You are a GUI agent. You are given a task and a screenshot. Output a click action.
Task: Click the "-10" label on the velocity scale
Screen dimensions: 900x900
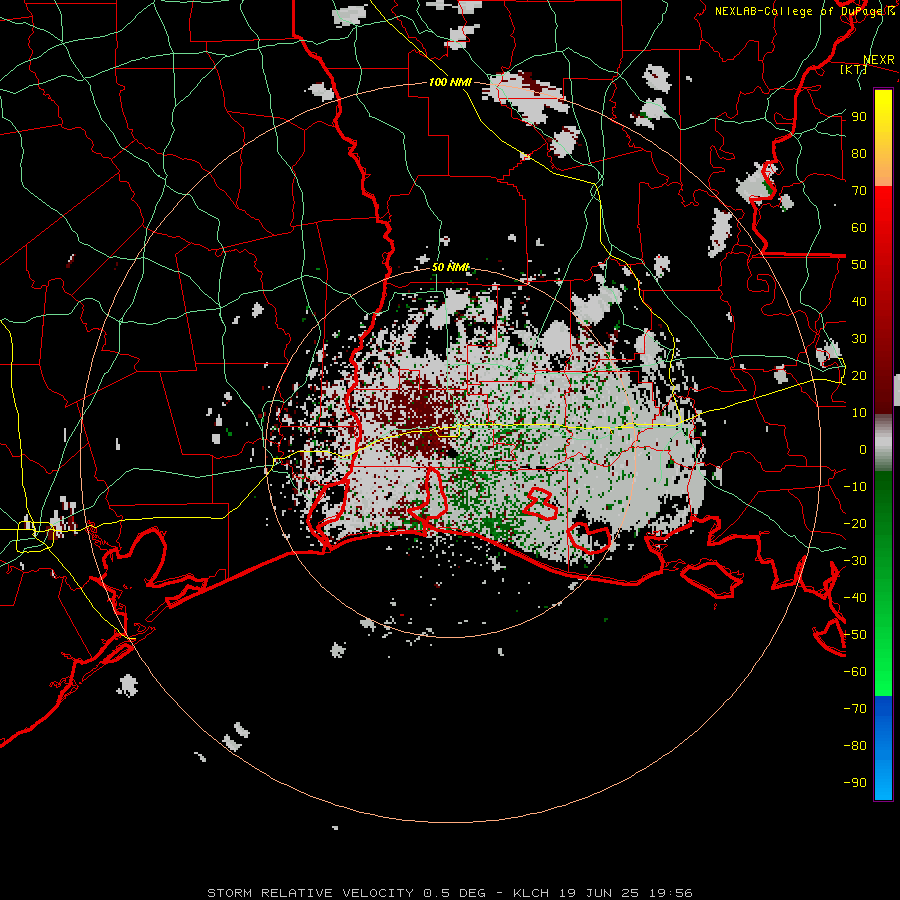click(x=855, y=487)
